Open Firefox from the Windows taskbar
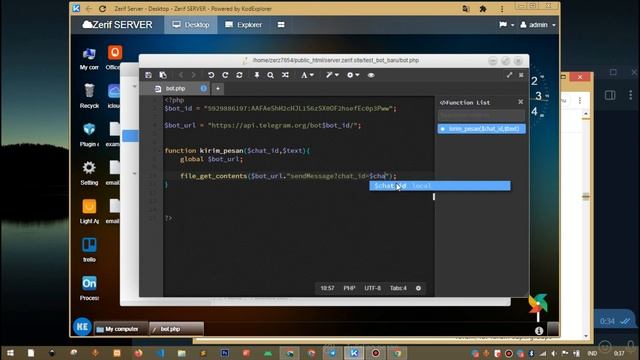Viewport: 640px width, 360px height. point(138,353)
